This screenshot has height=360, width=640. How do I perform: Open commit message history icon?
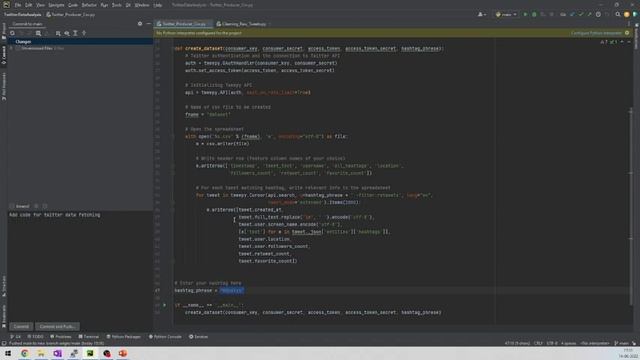[44, 207]
